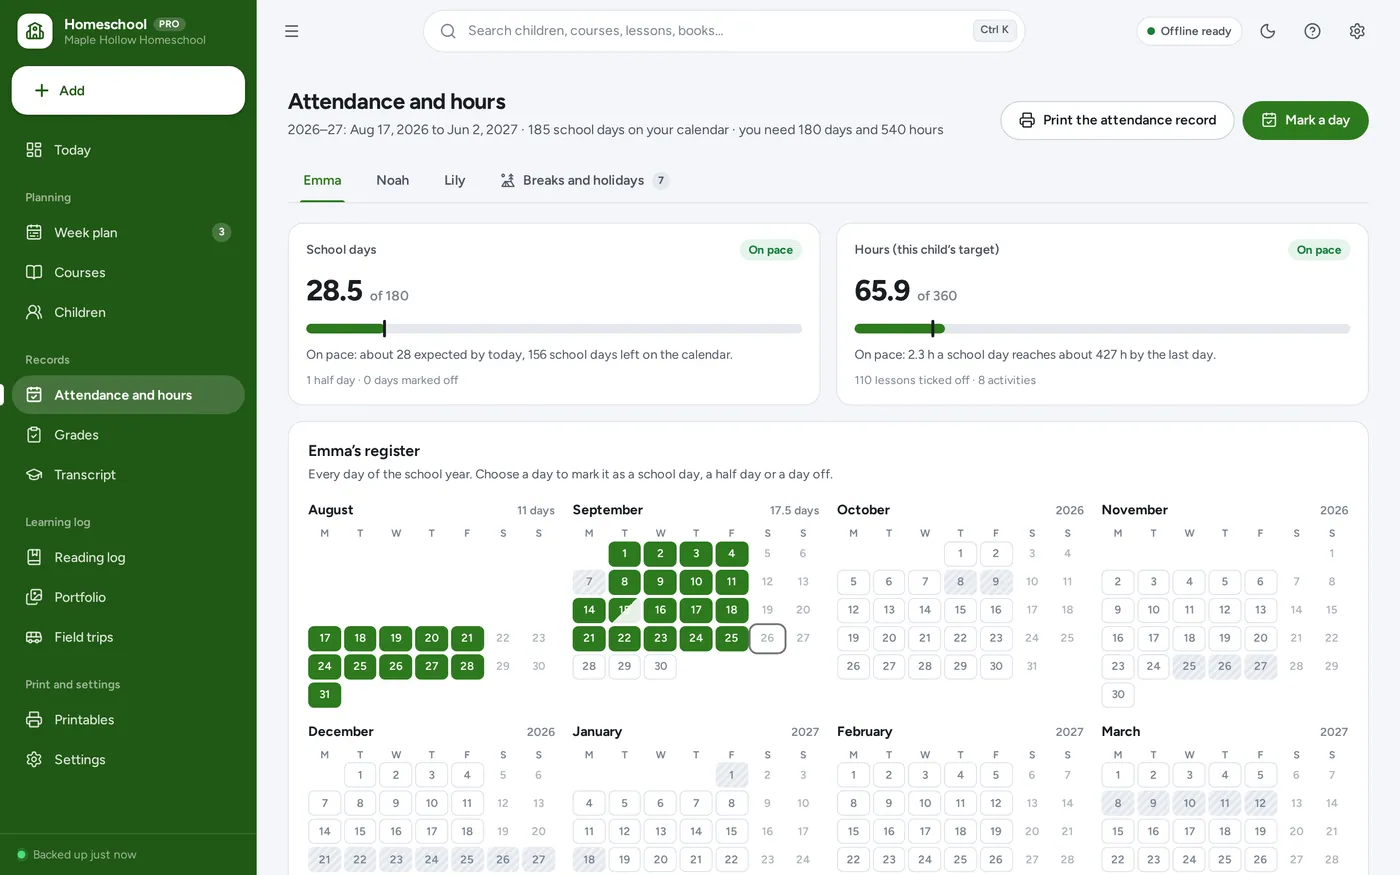Switch to dark mode with moon icon
The image size is (1400, 875).
tap(1268, 31)
